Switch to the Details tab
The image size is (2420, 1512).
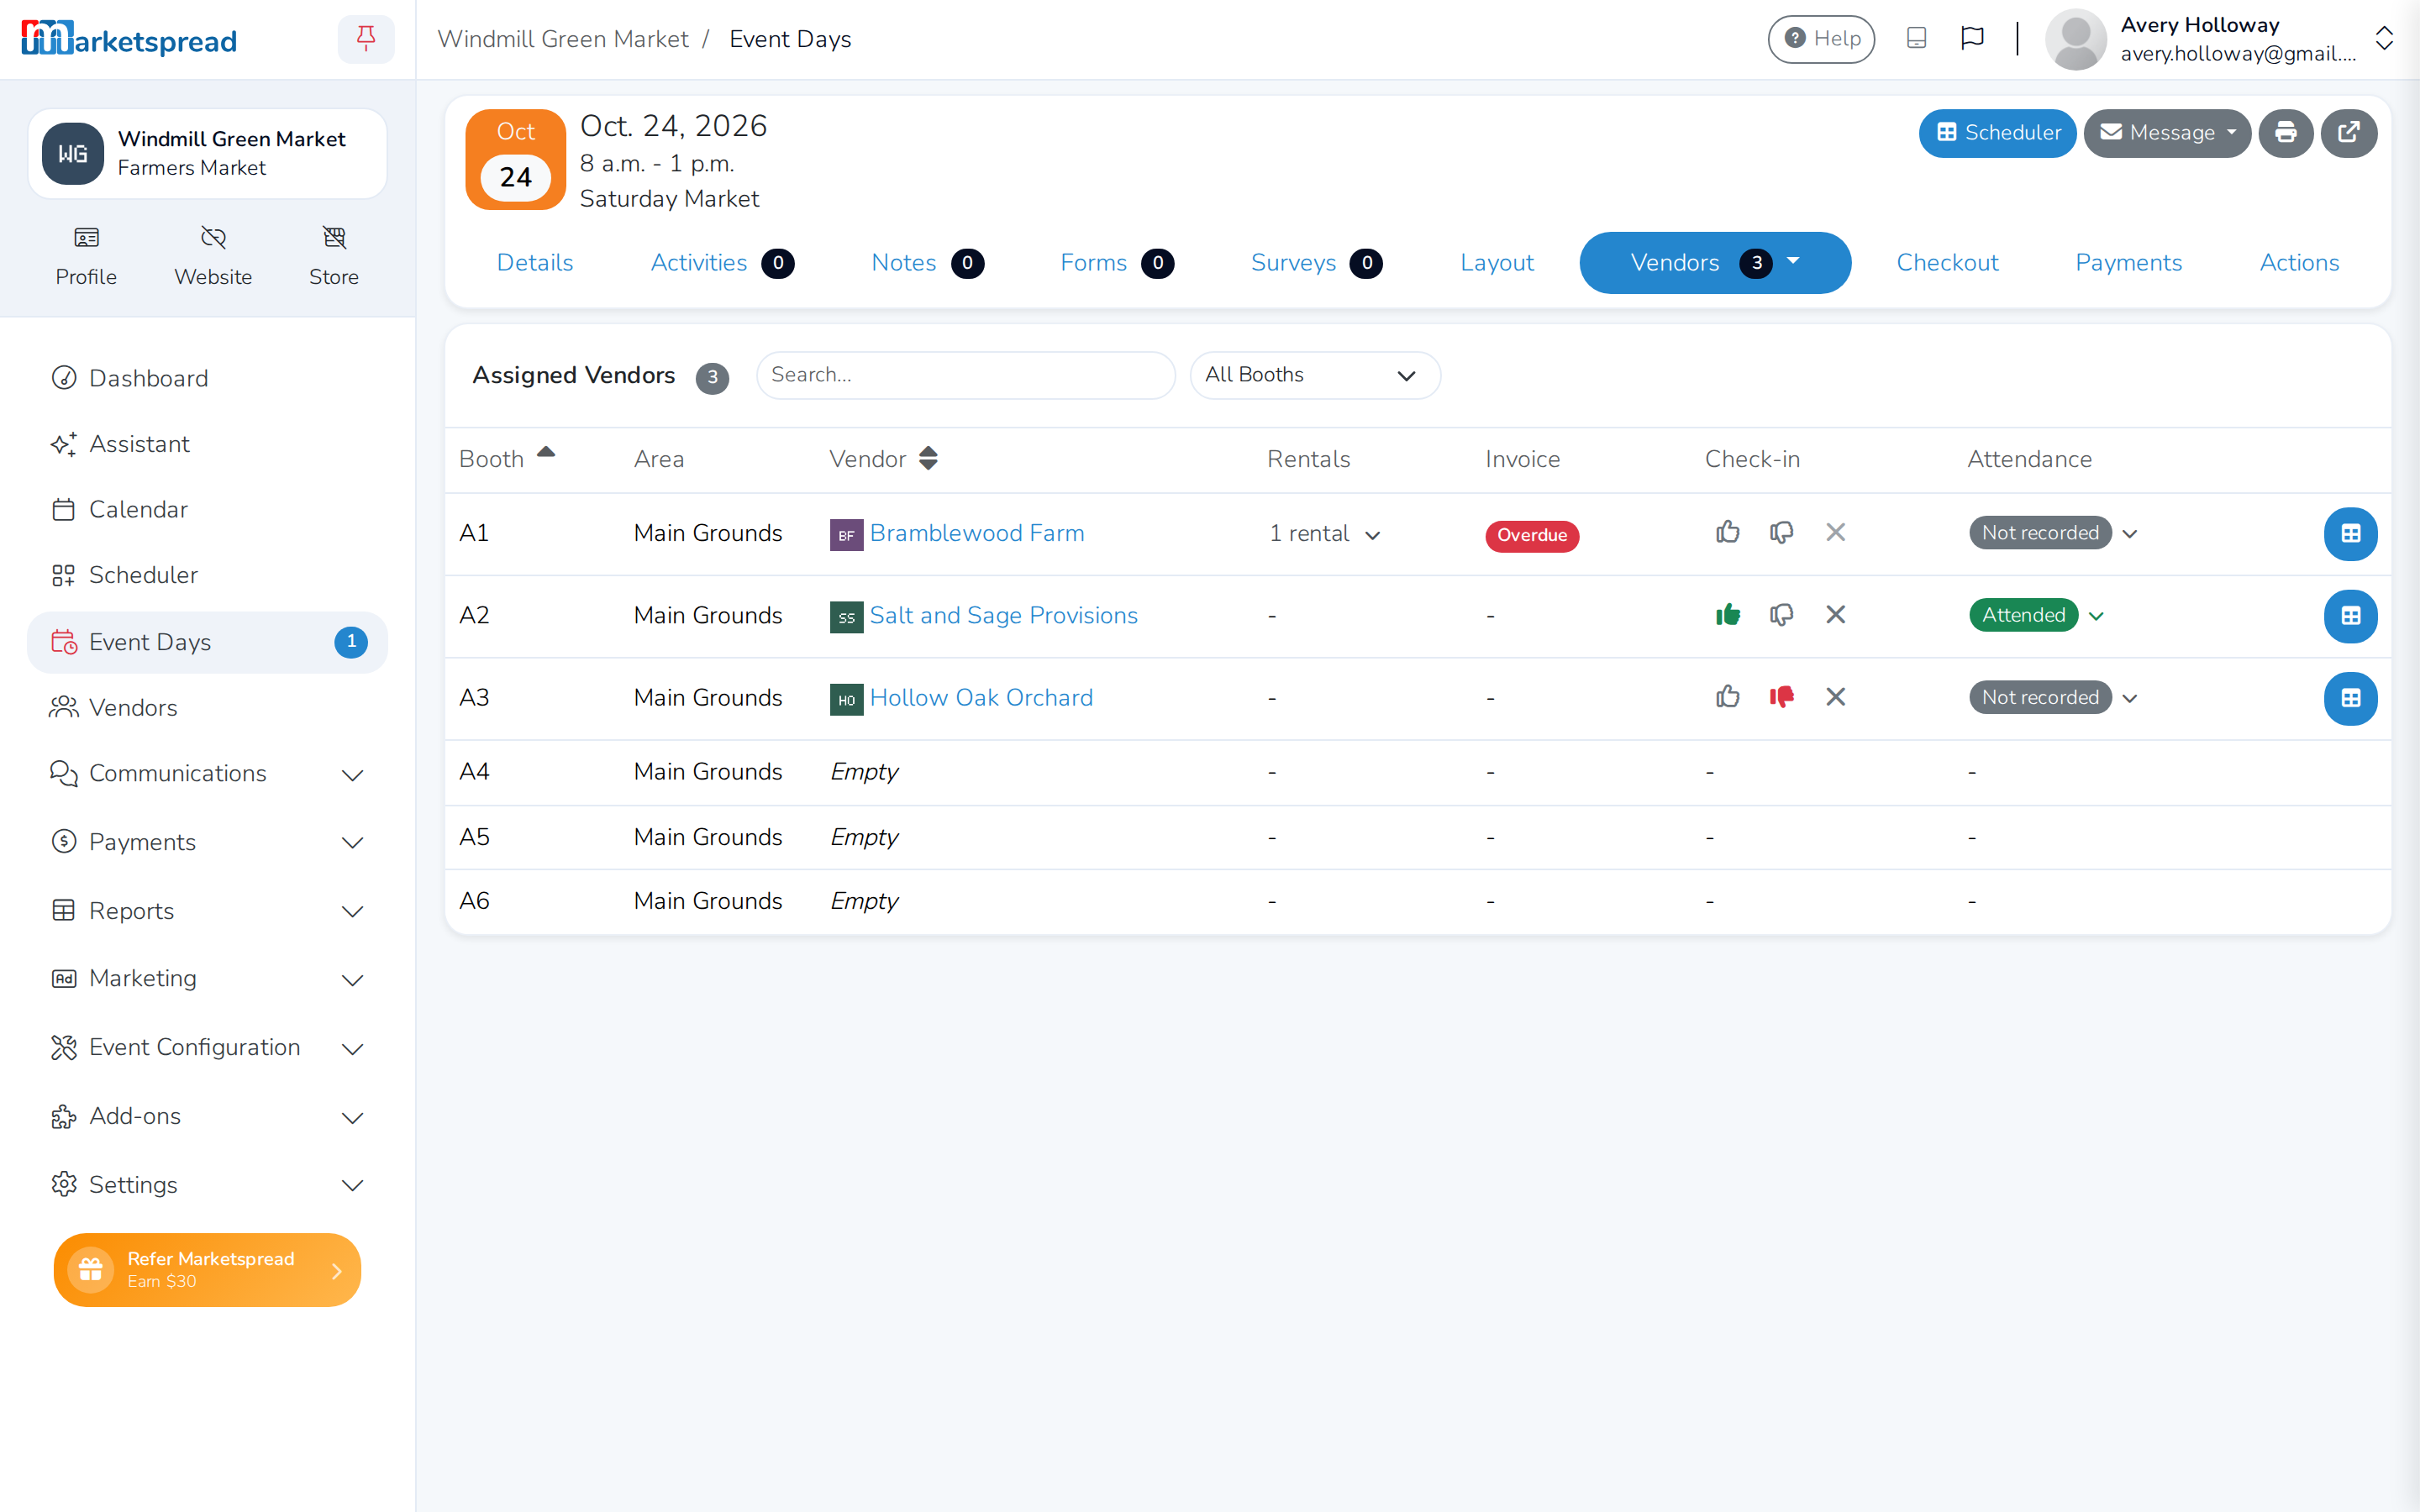pyautogui.click(x=535, y=263)
